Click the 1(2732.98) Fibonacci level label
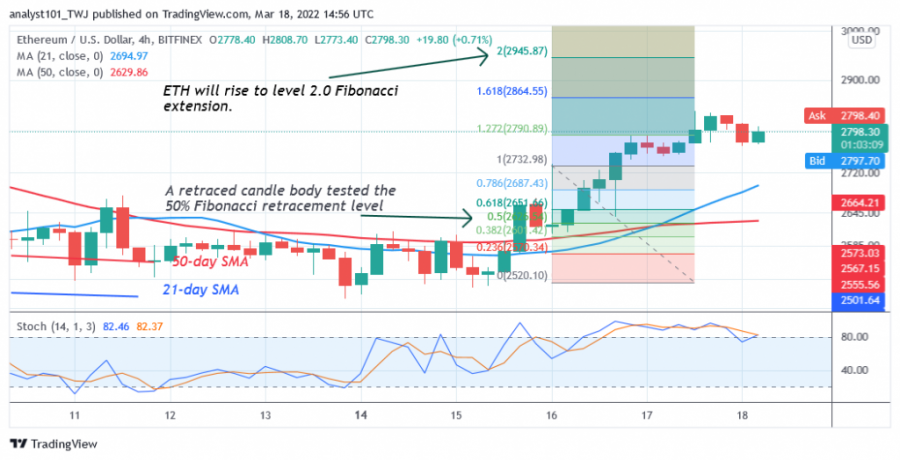The height and width of the screenshot is (460, 900). (x=522, y=160)
